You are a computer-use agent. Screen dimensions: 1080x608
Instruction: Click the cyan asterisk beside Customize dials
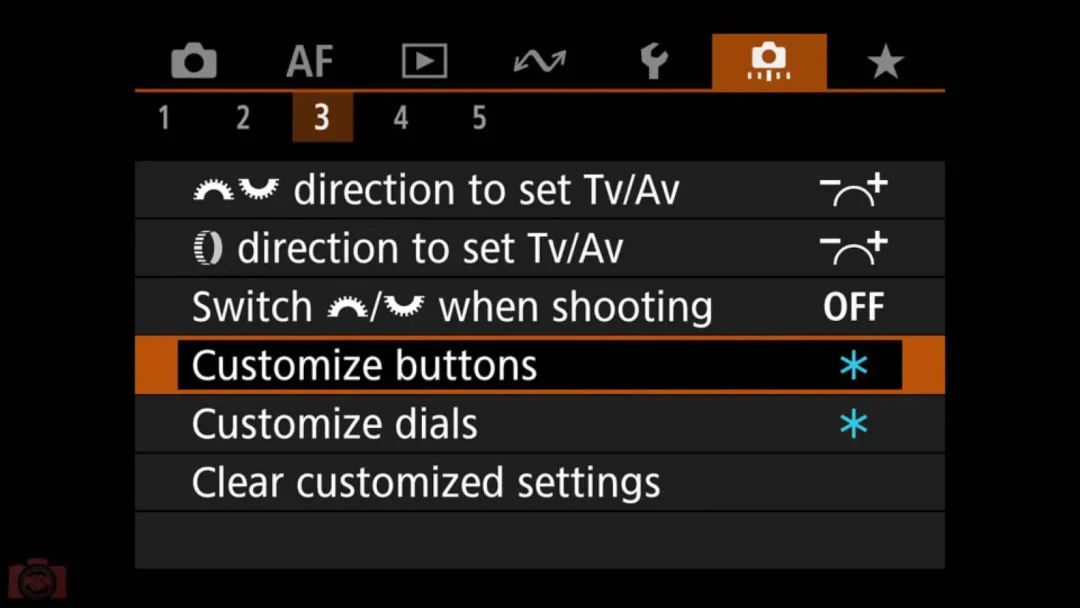(x=853, y=423)
